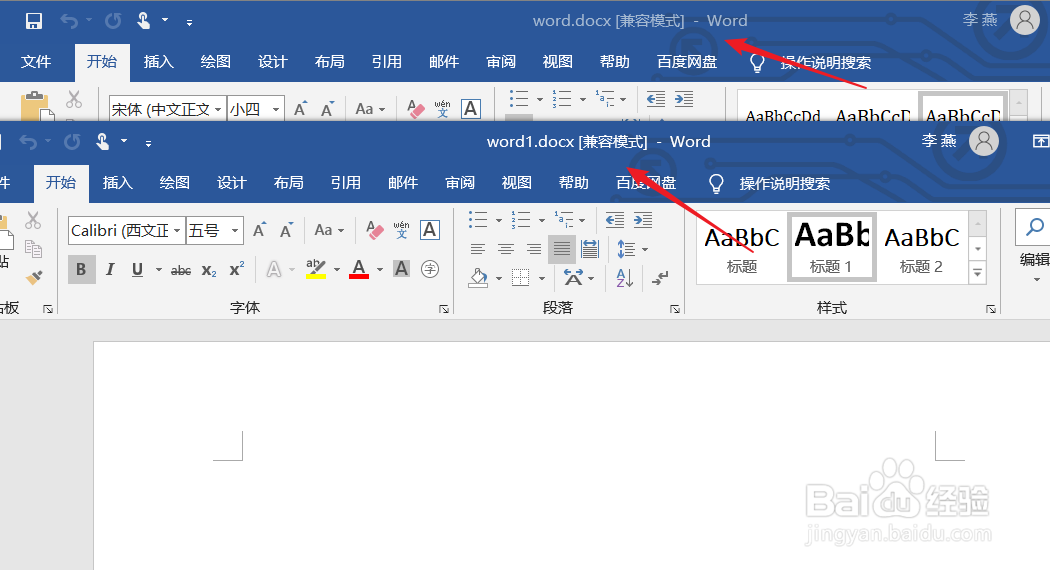
Task: Open 设计 tab in word1.docx window
Action: [232, 183]
